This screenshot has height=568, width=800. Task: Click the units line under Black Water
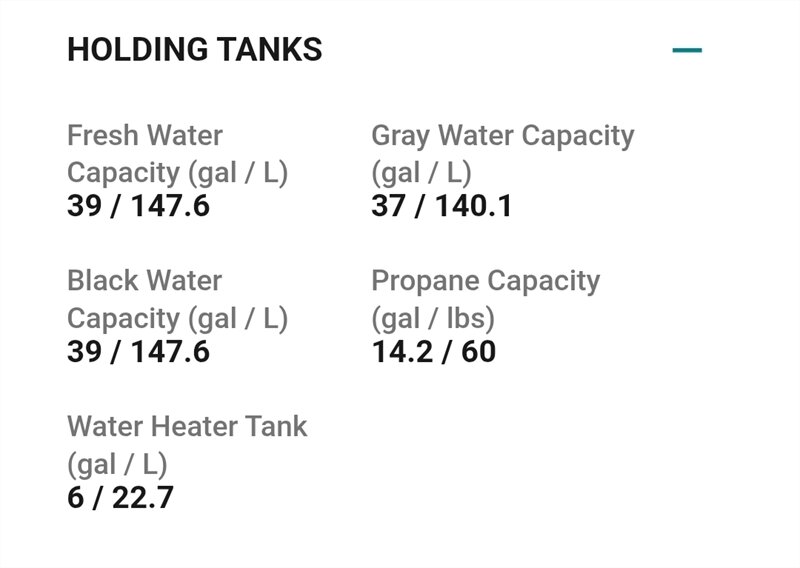pyautogui.click(x=177, y=318)
